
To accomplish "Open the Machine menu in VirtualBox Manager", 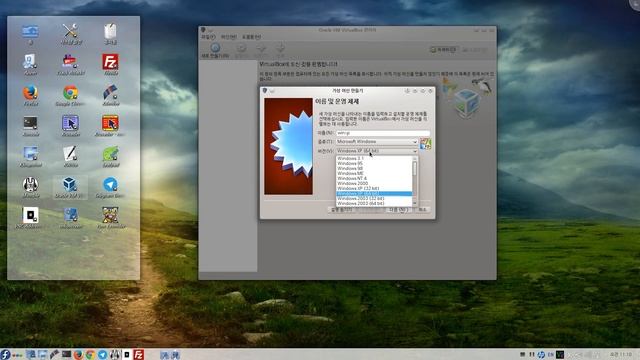I will 229,37.
